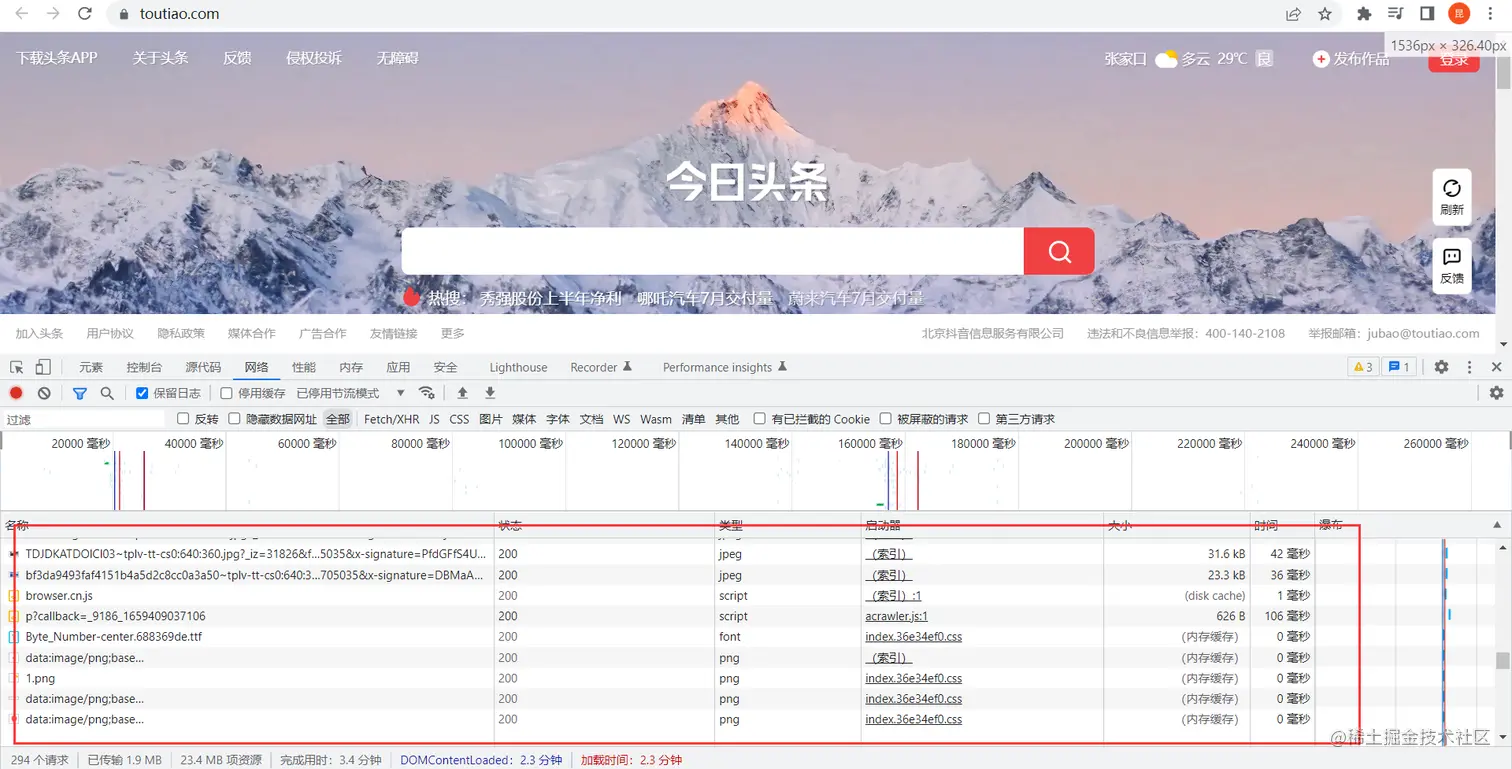Click the 刷新 refresh icon on the page
Viewport: 1512px width, 769px height.
click(x=1452, y=196)
